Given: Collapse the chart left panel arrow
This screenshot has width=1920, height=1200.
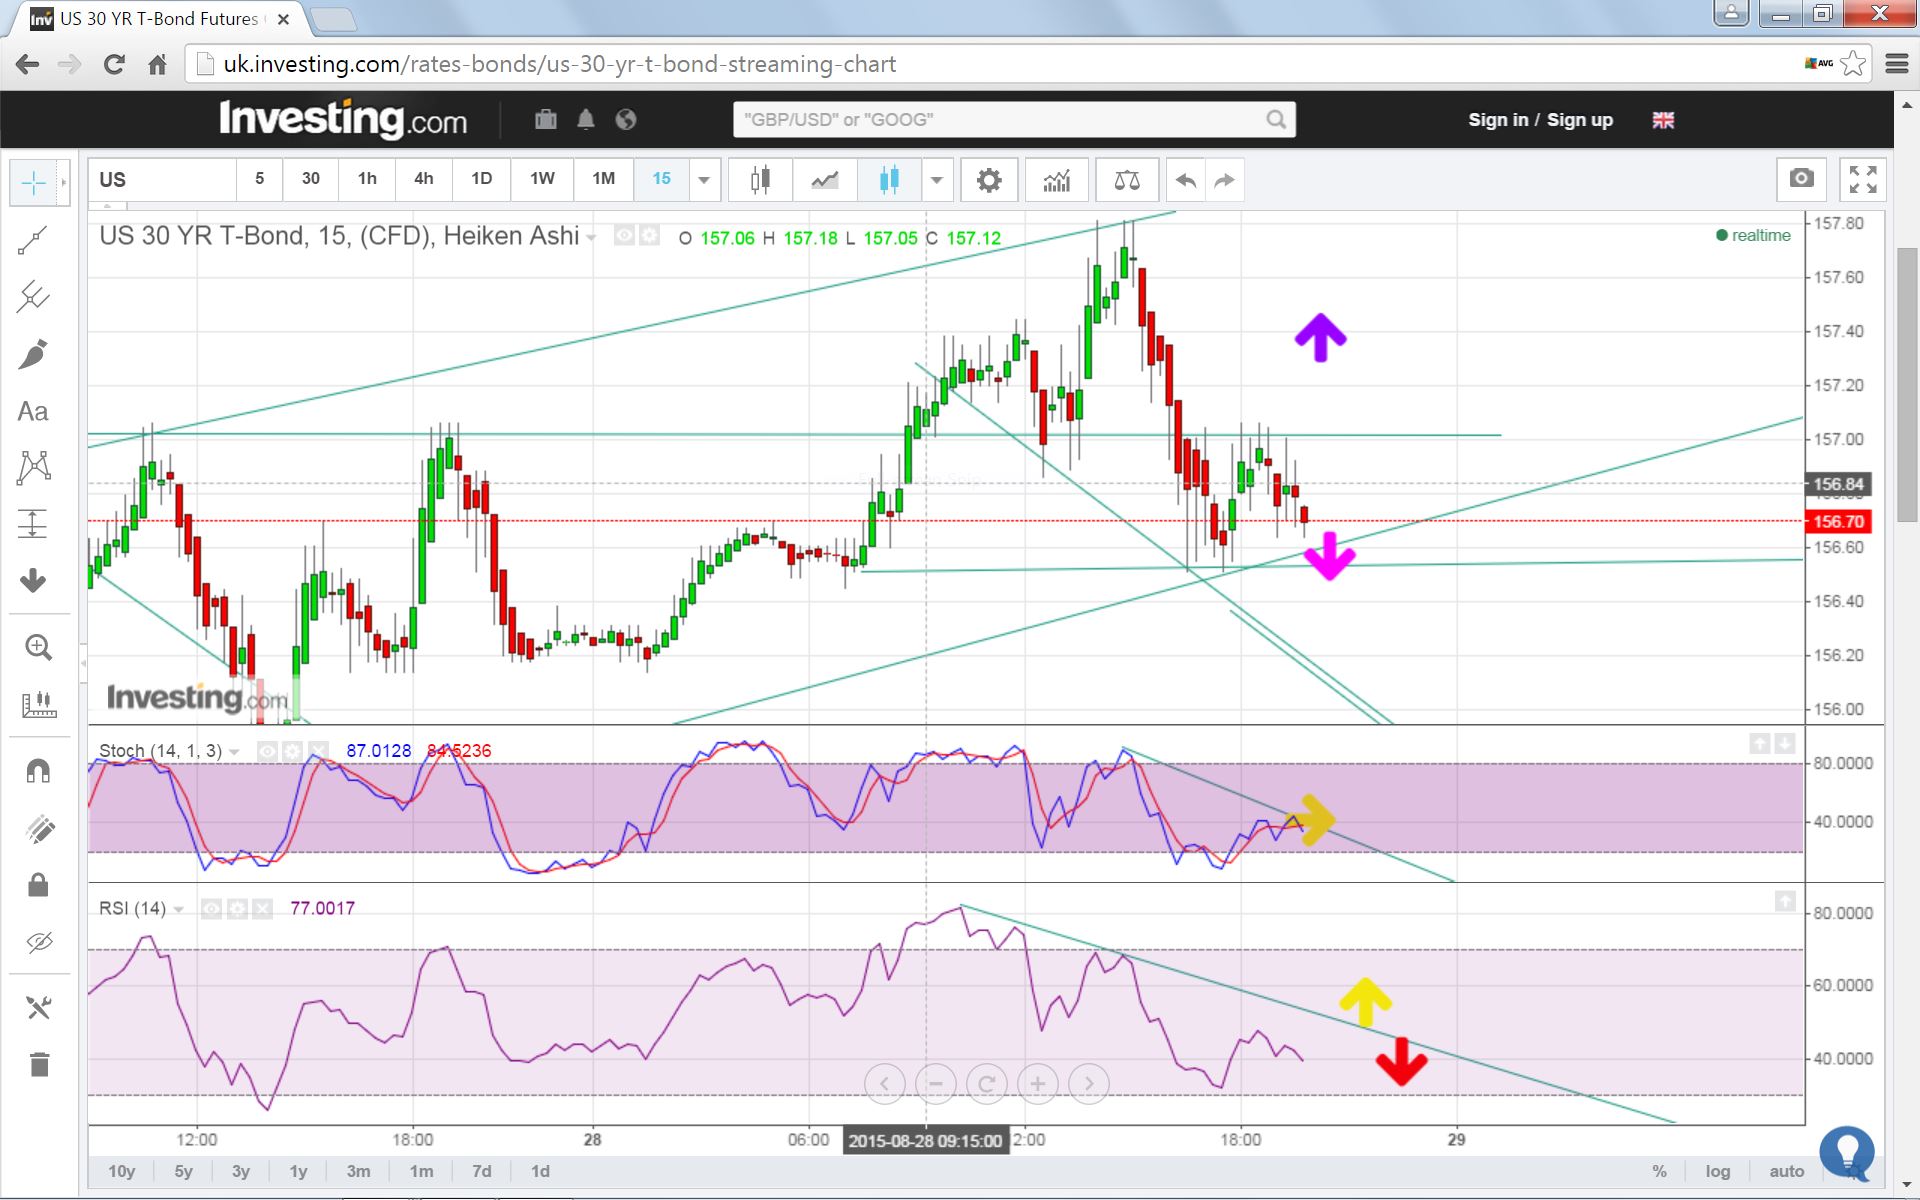Looking at the screenshot, I should point(83,663).
